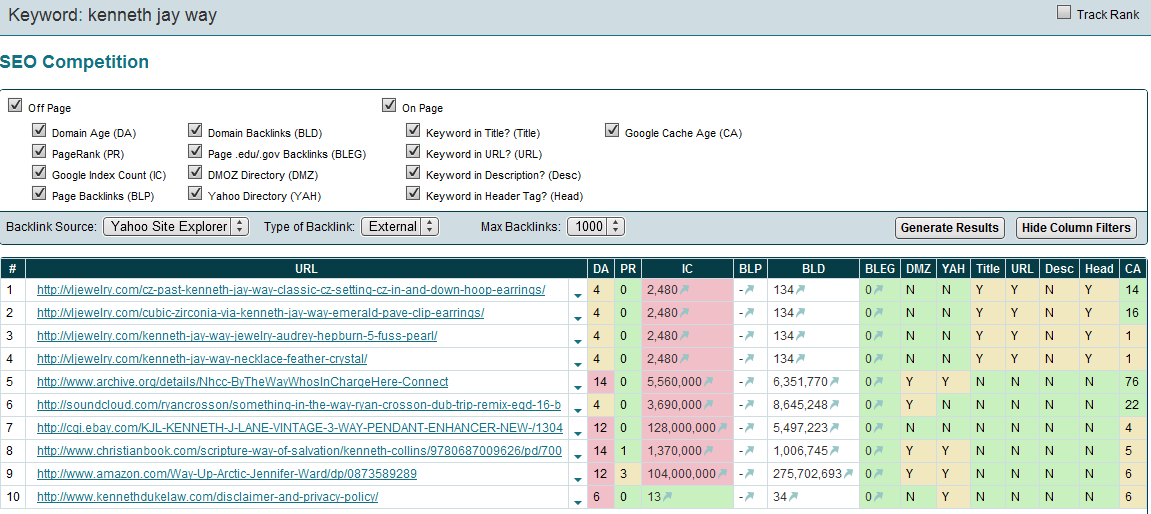Uncheck the Off Page checkbox
This screenshot has height=514, width=1151.
(14, 106)
